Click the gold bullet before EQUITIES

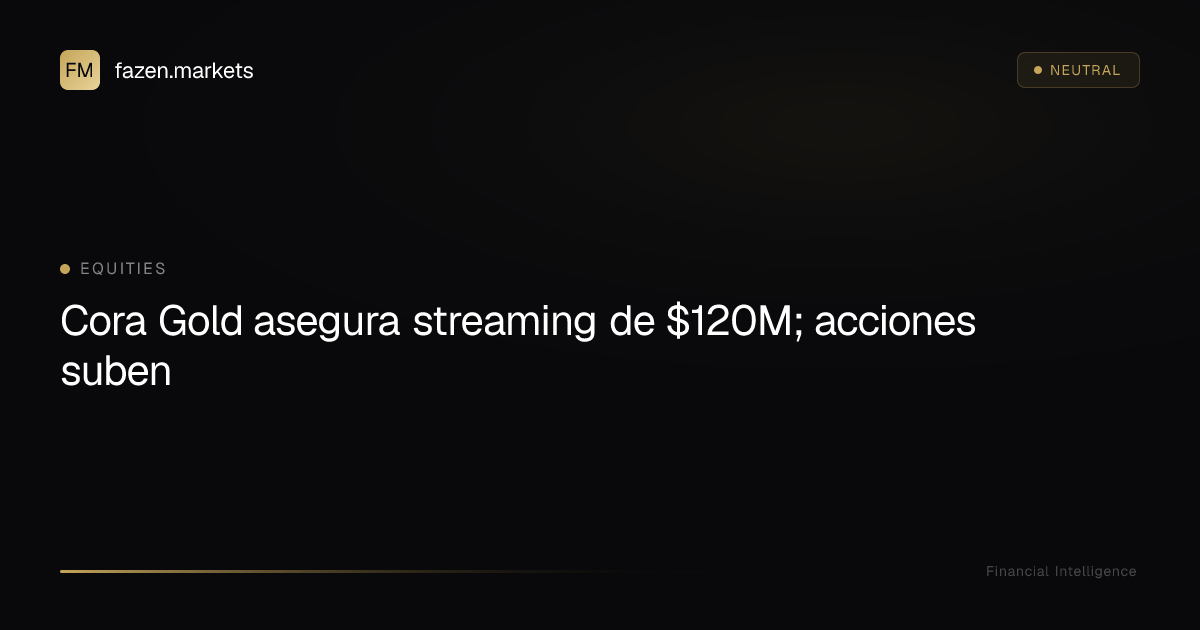click(65, 269)
